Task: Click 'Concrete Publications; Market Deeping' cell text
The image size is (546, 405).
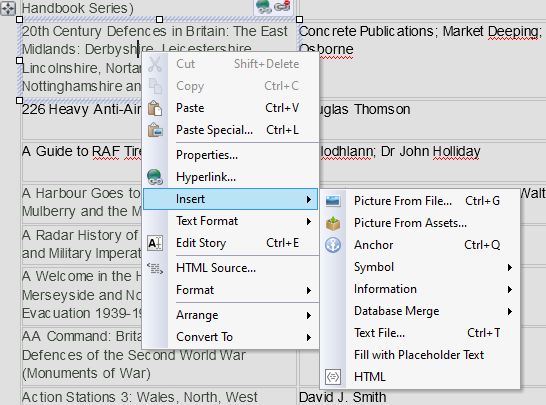Action: point(420,32)
